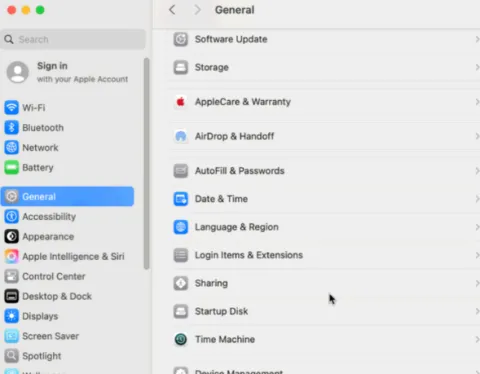Select Bluetooth label in sidebar
Viewport: 480px width, 374px height.
pos(43,128)
